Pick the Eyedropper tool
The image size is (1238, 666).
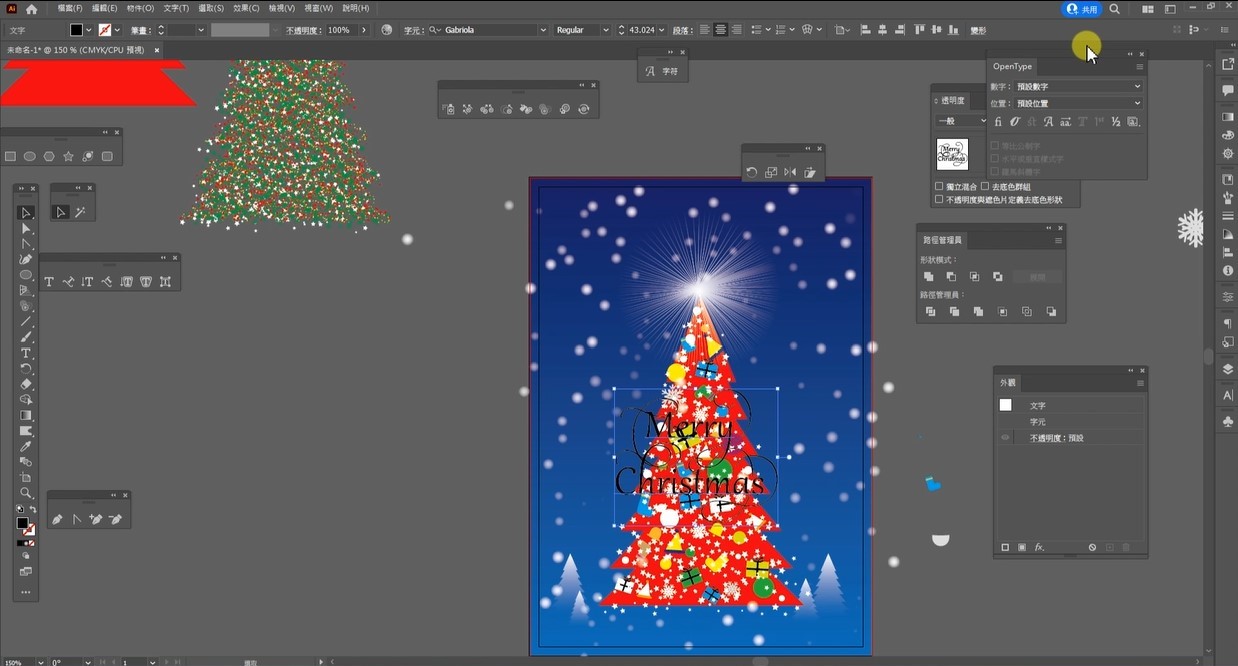click(x=26, y=447)
